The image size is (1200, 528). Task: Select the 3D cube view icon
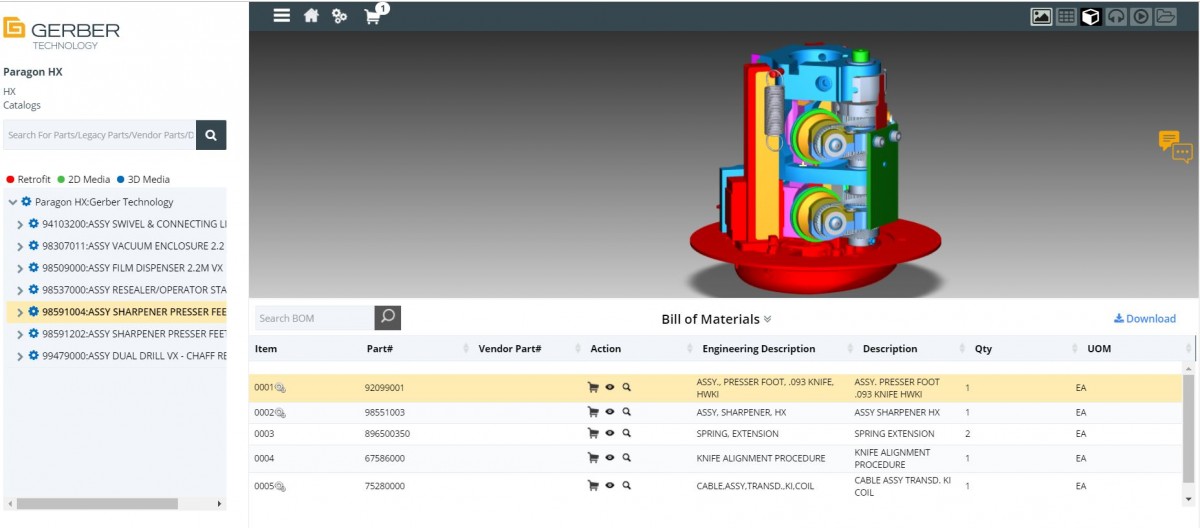point(1091,17)
